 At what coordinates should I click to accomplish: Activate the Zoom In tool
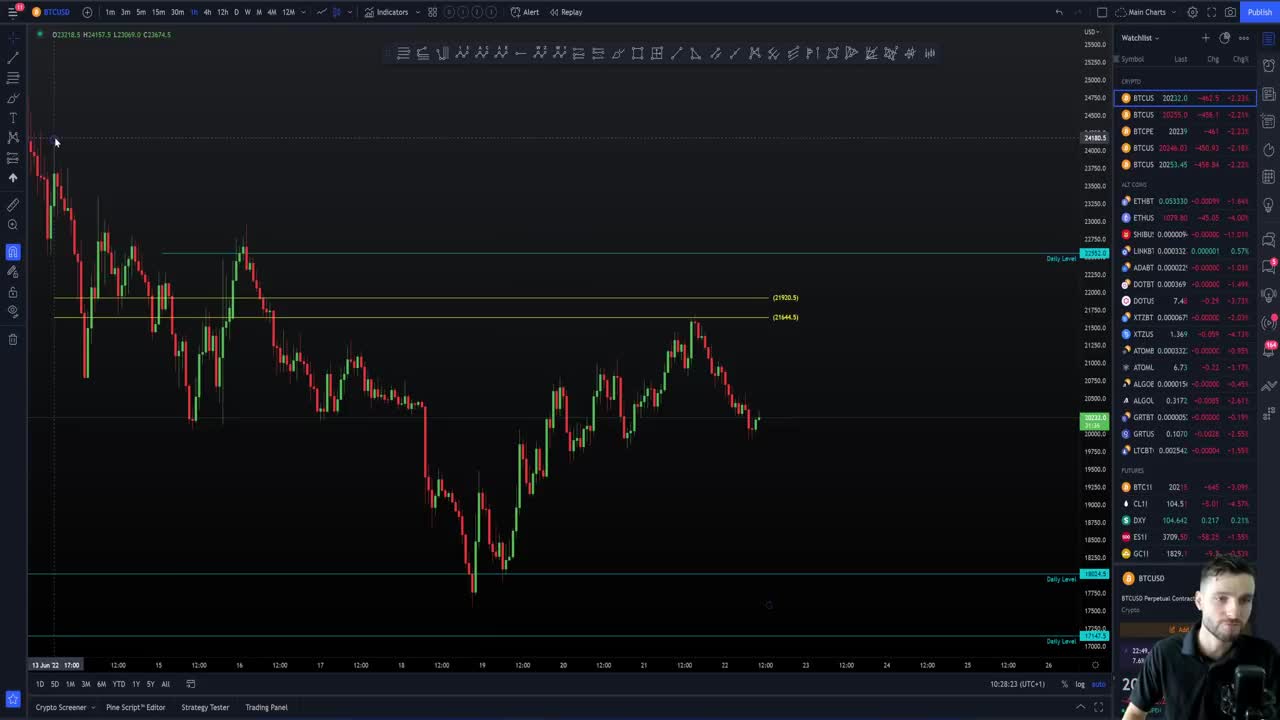click(13, 225)
